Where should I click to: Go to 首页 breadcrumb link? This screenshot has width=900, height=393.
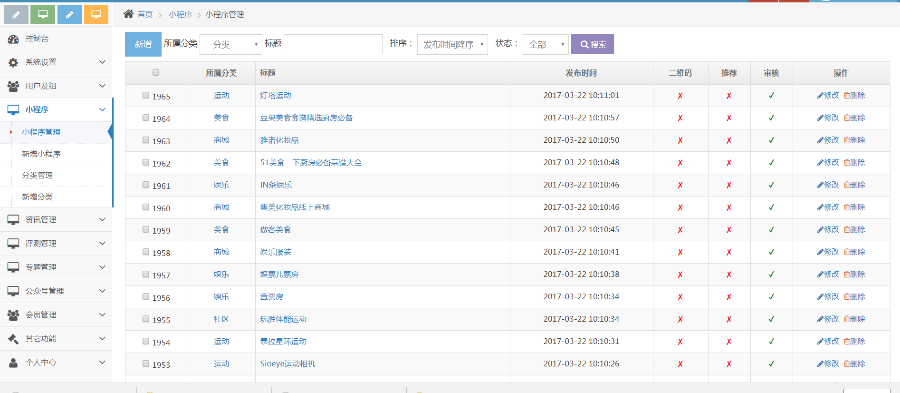(145, 14)
